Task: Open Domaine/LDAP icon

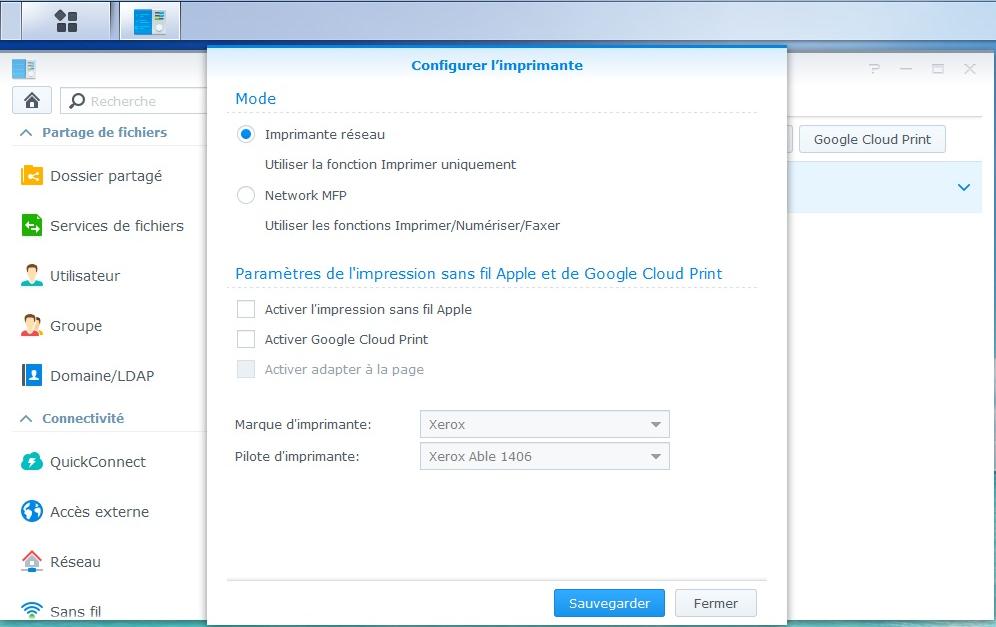Action: (32, 376)
